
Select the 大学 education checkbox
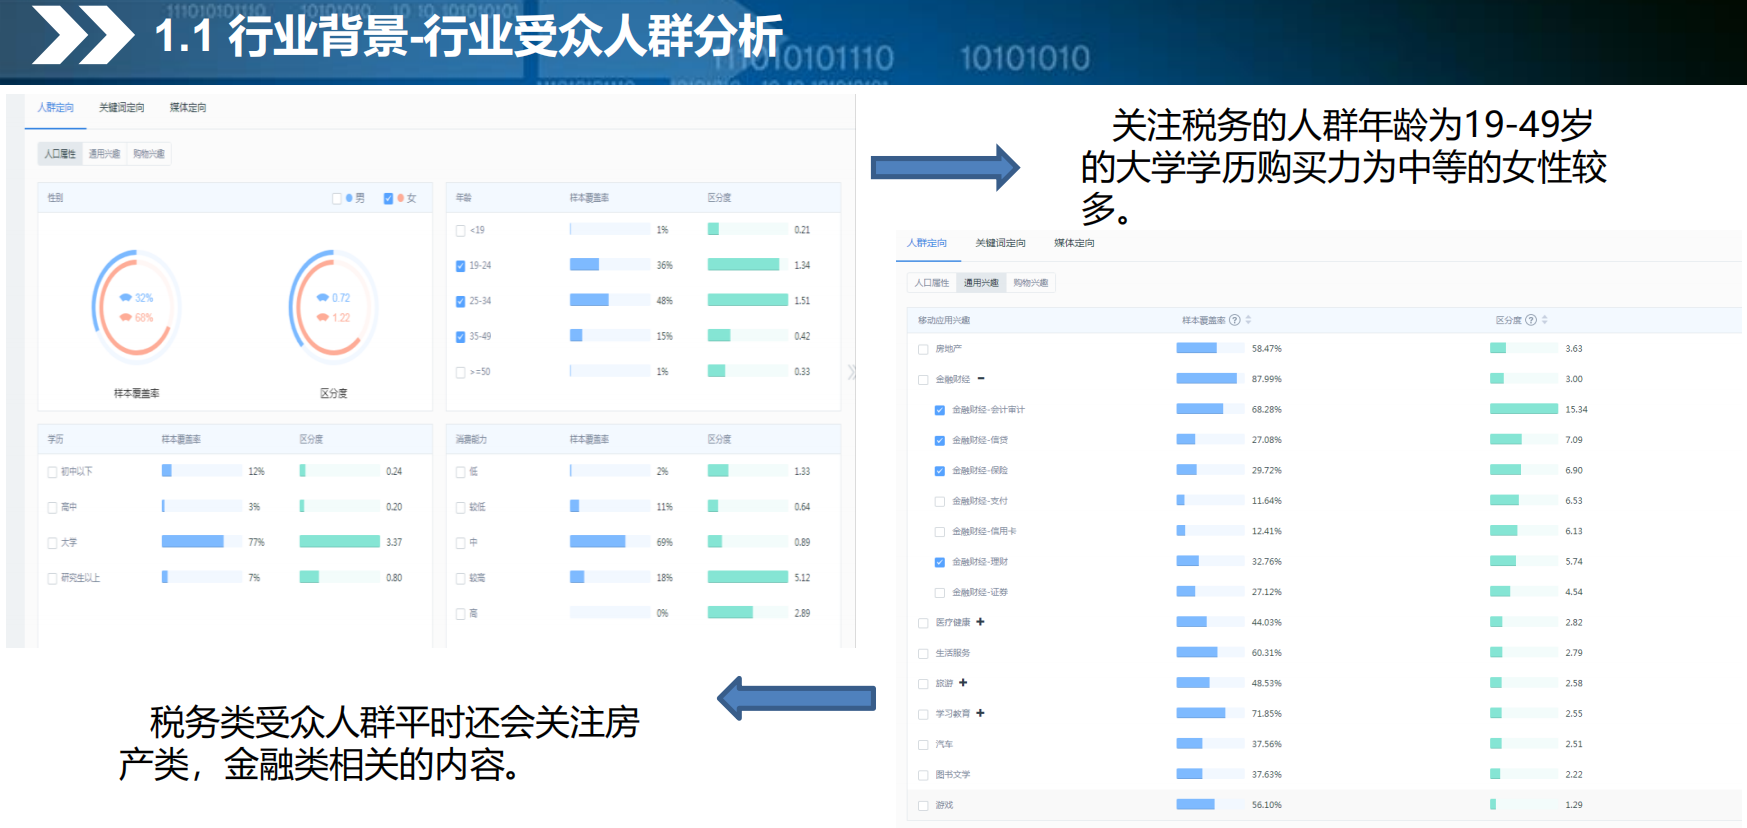(x=52, y=543)
